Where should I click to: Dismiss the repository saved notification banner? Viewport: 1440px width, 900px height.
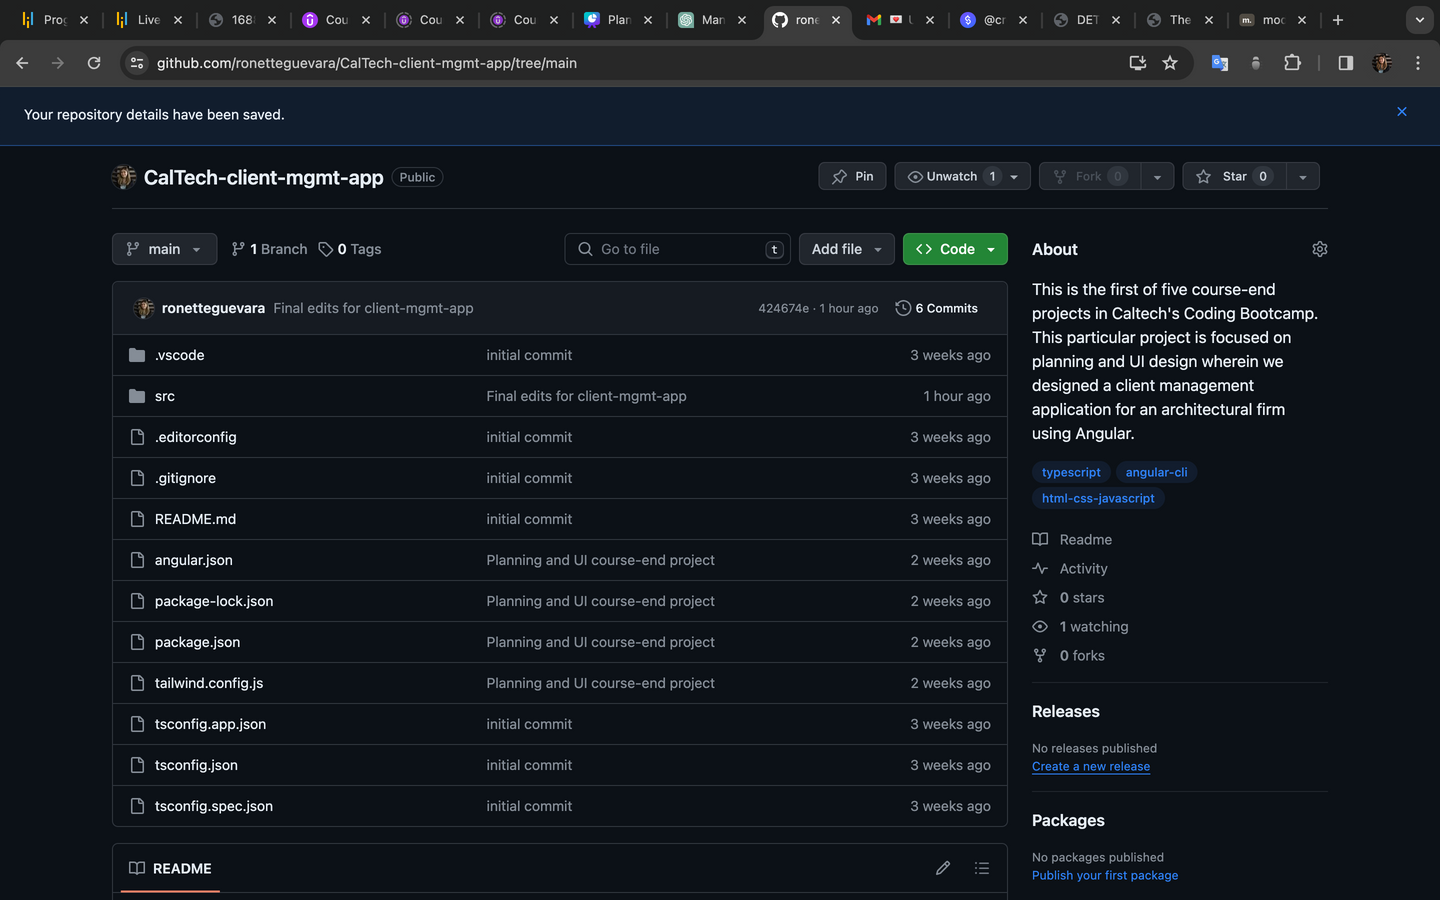(1401, 112)
